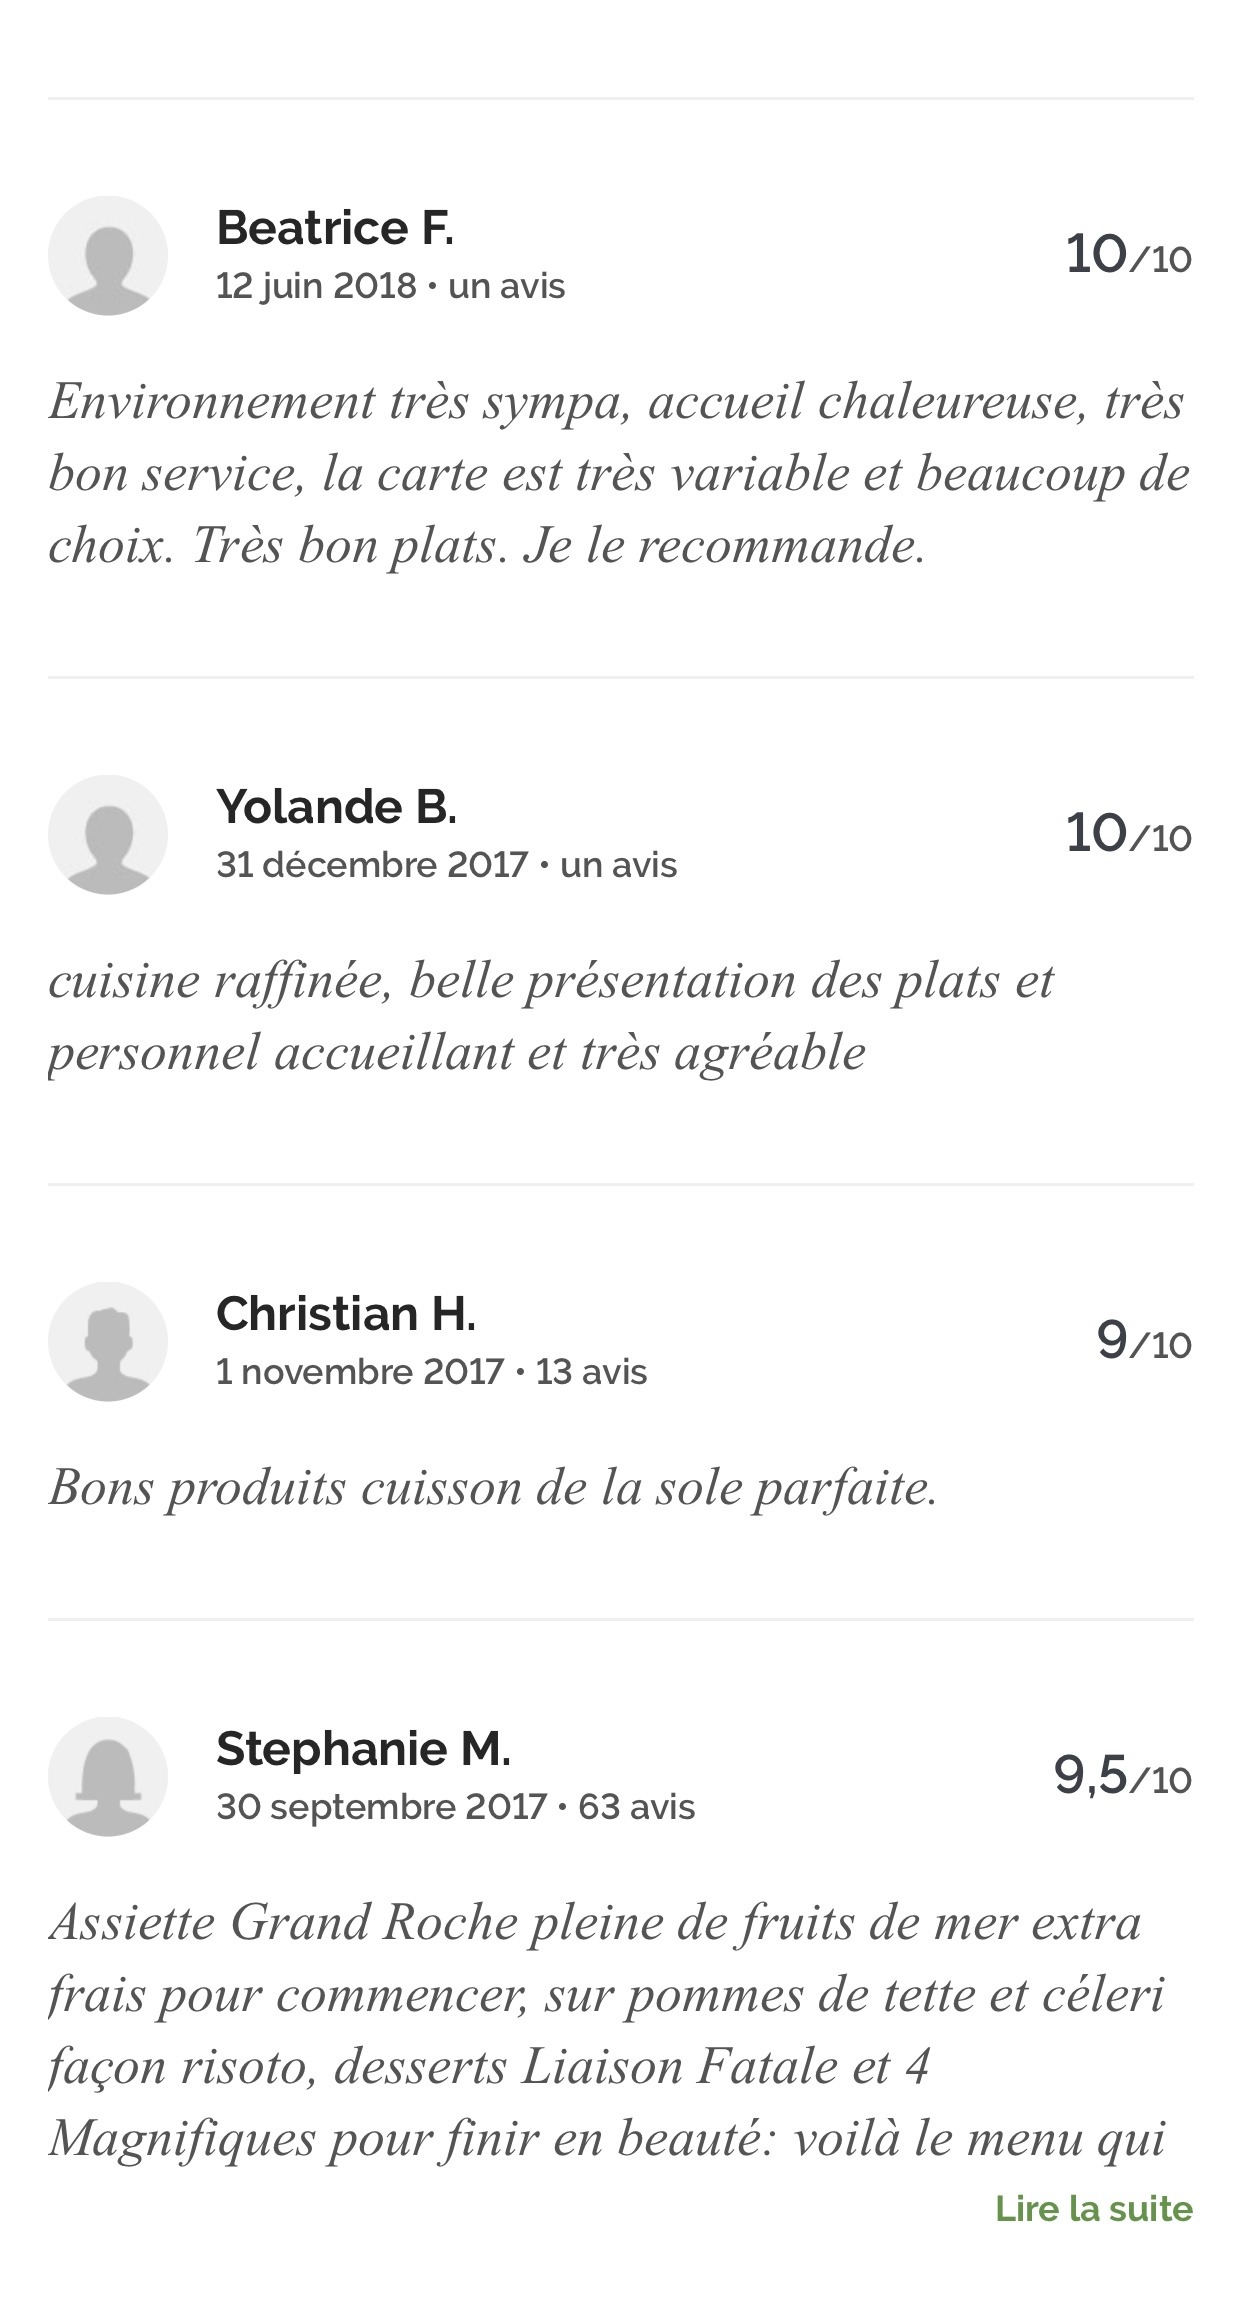Tap '1 novembre 2017 · 13 avis' line
Screen dimensions: 1234x2310
pos(432,1372)
